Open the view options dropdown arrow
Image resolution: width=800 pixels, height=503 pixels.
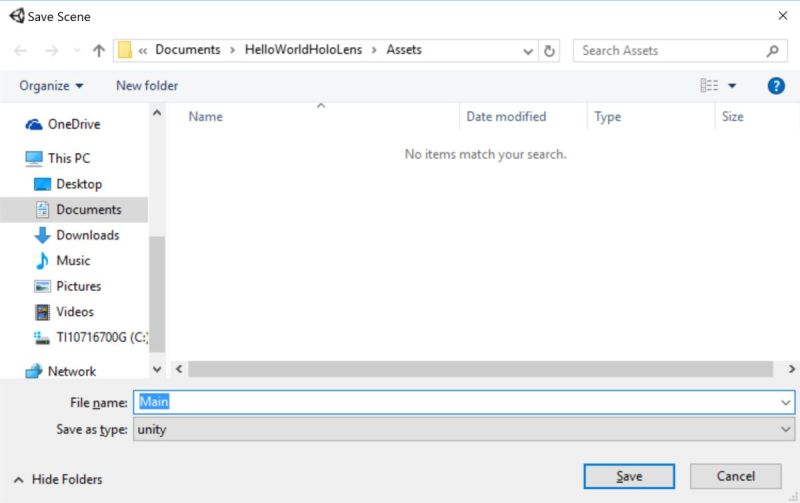(x=732, y=86)
